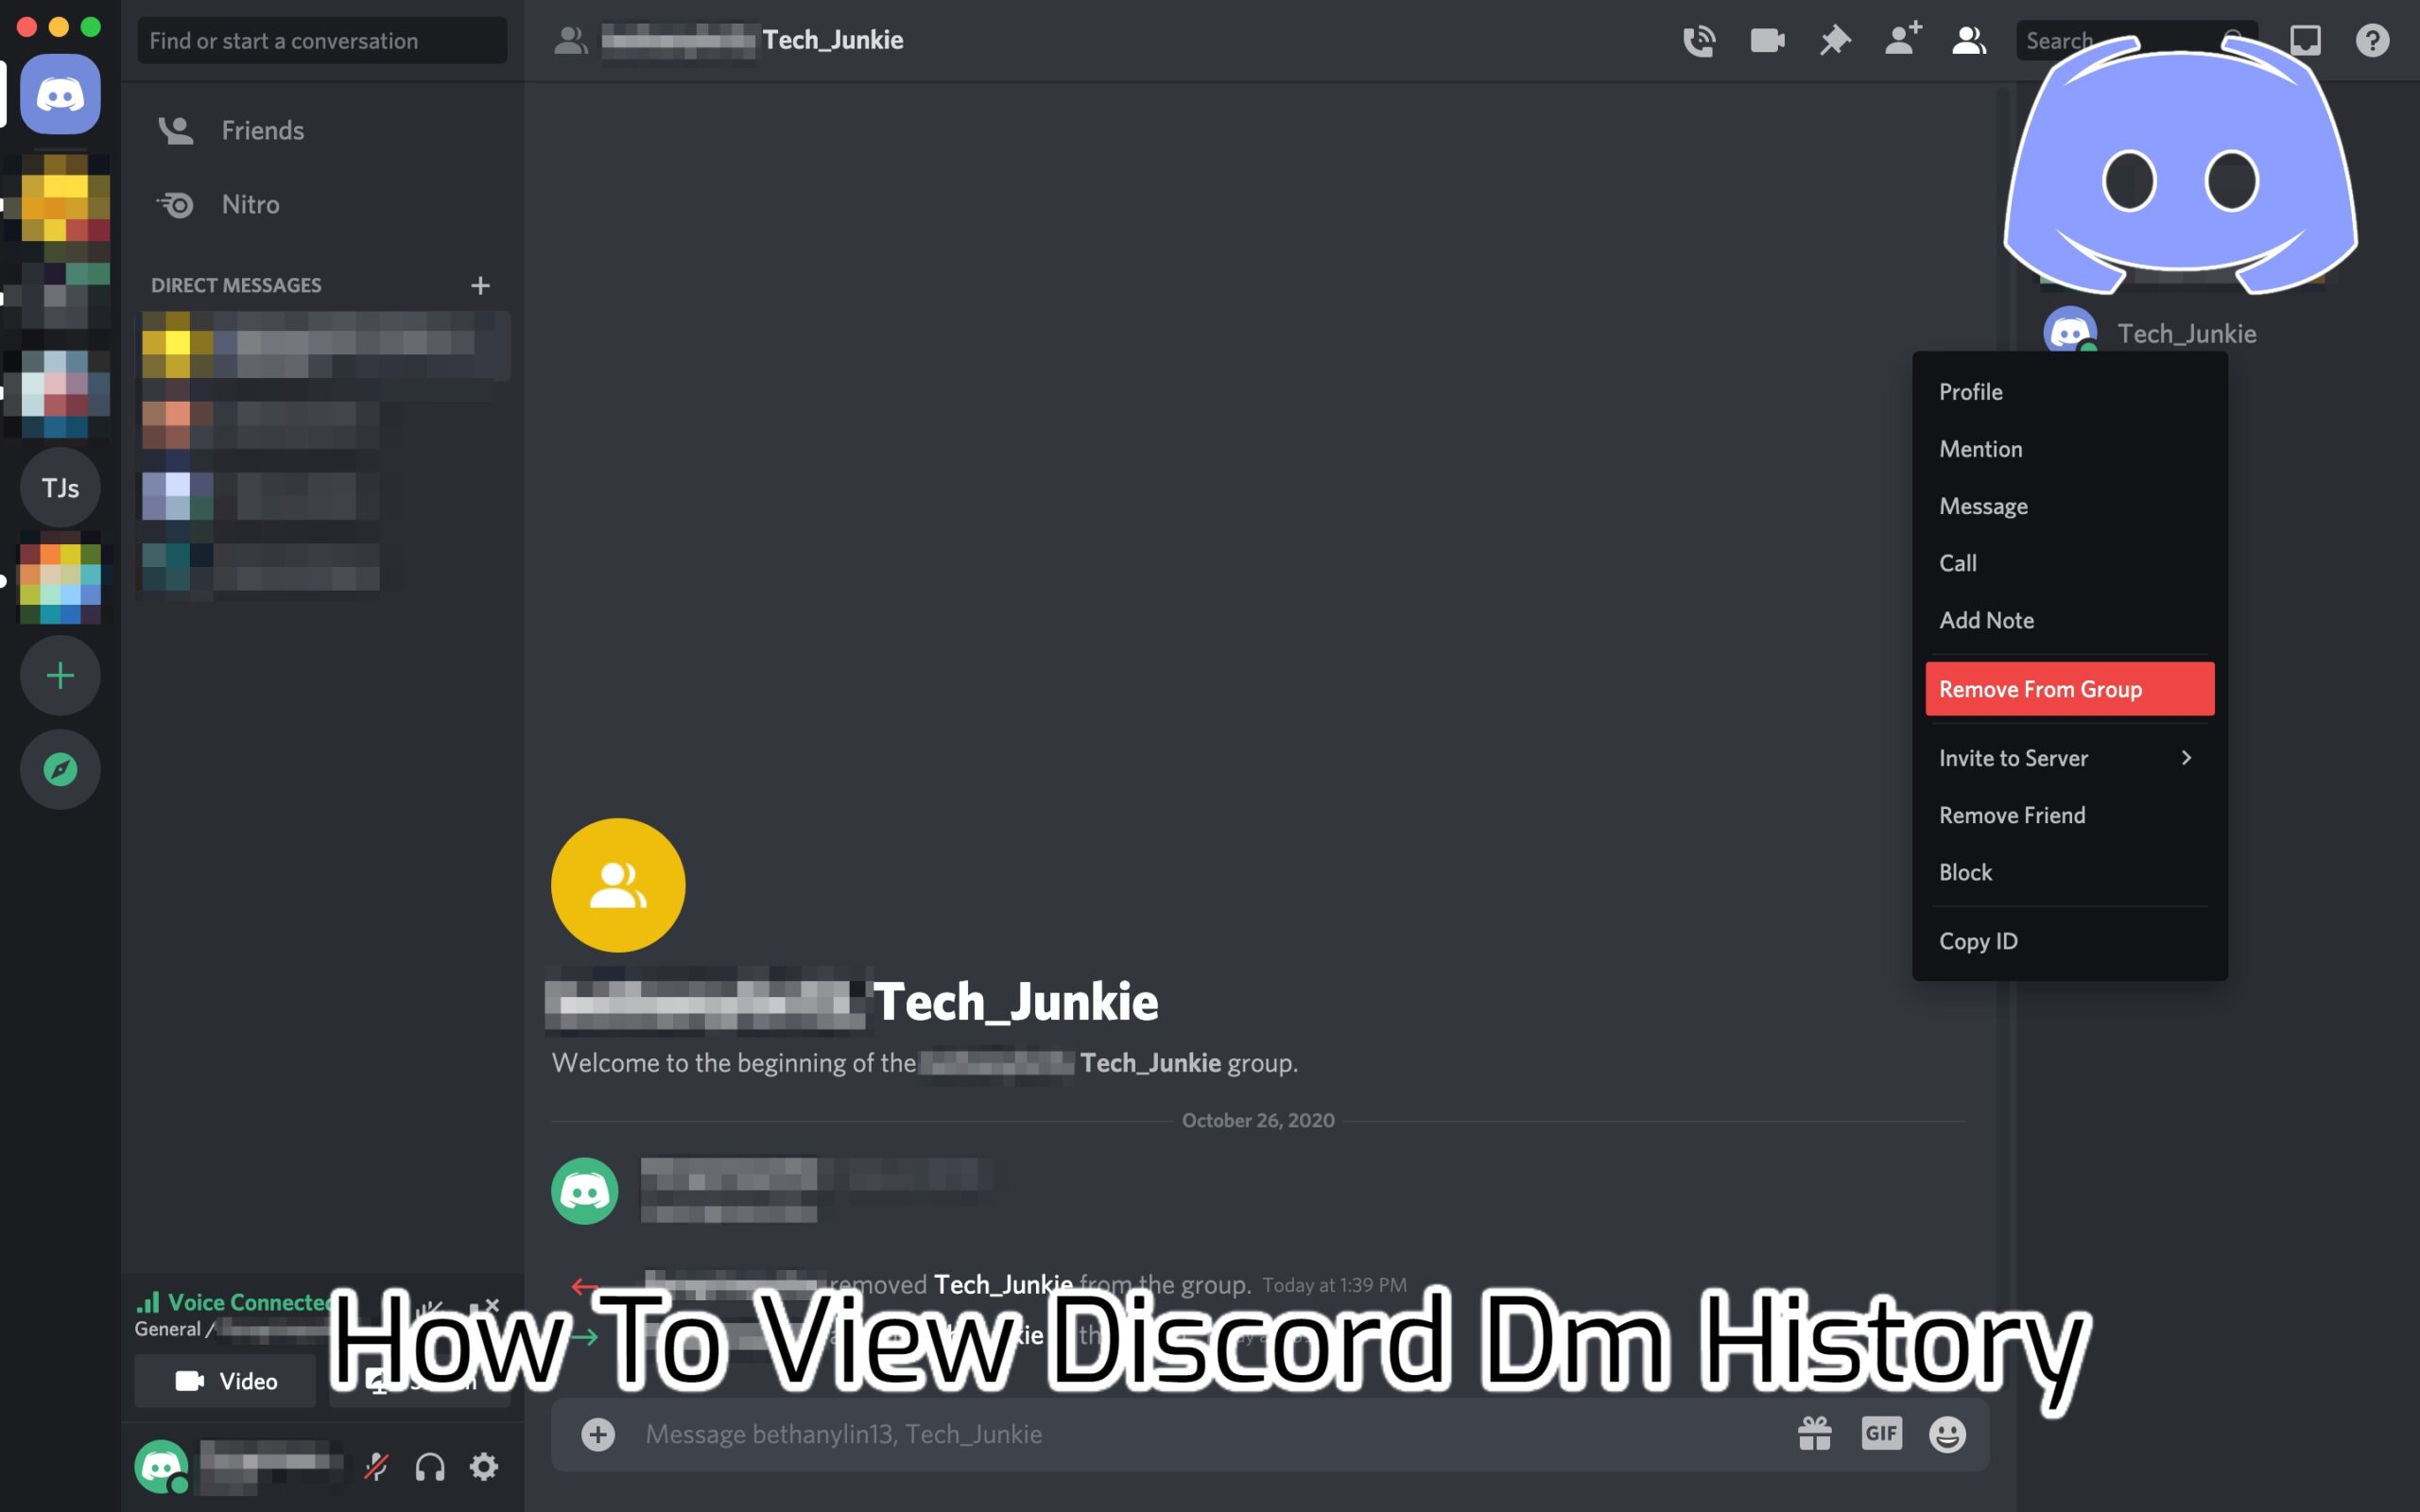
Task: Toggle mute button in voice panel
Action: [x=376, y=1465]
